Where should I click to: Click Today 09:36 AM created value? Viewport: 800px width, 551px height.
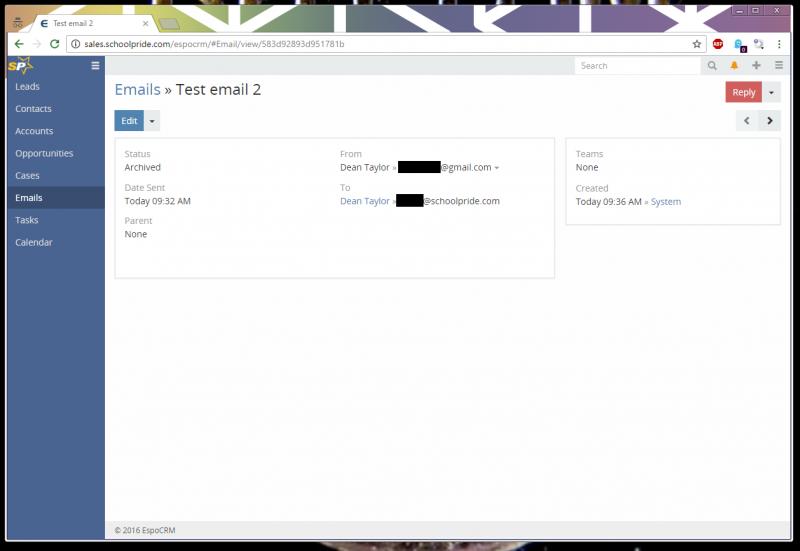[x=608, y=202]
